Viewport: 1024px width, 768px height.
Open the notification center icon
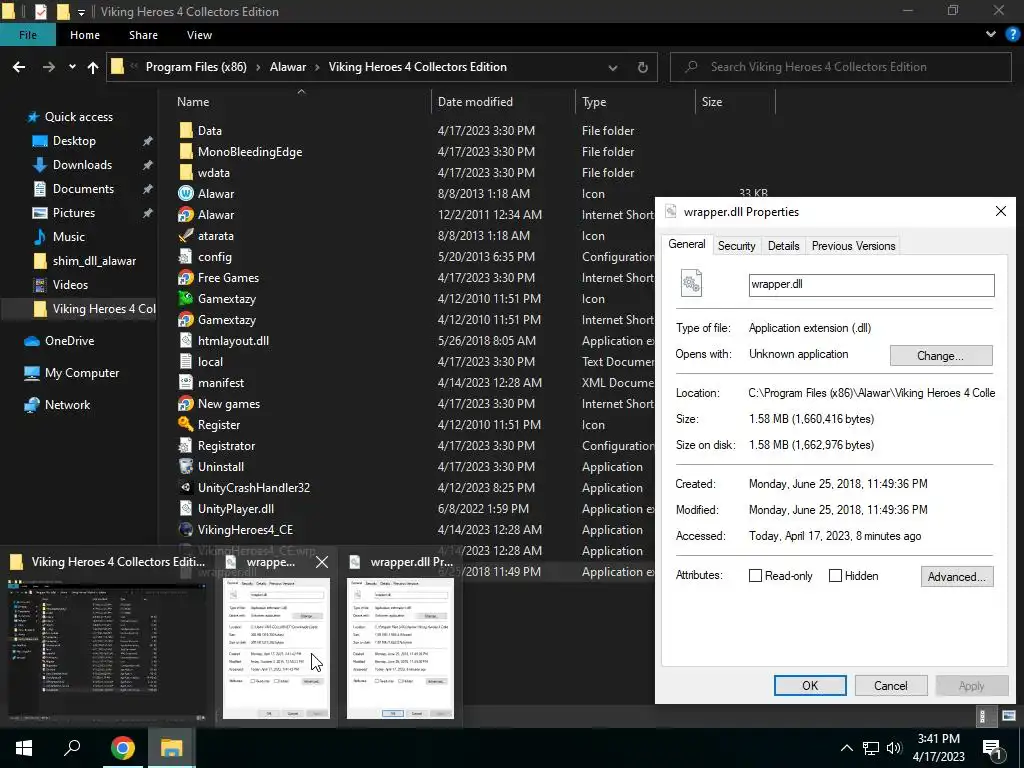[x=993, y=748]
